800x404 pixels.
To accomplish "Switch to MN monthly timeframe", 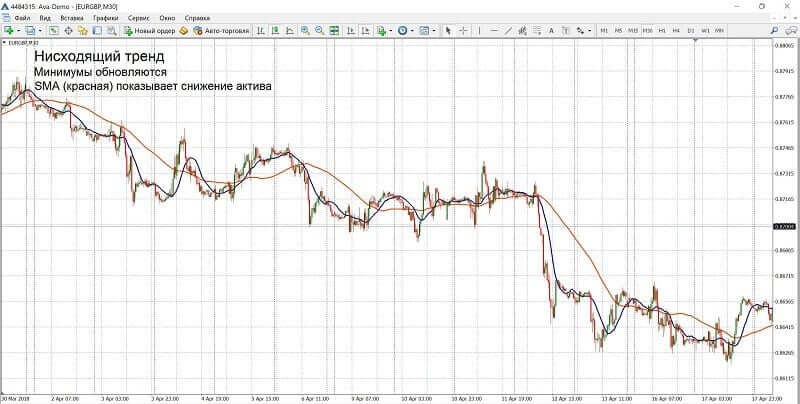I will [x=719, y=31].
